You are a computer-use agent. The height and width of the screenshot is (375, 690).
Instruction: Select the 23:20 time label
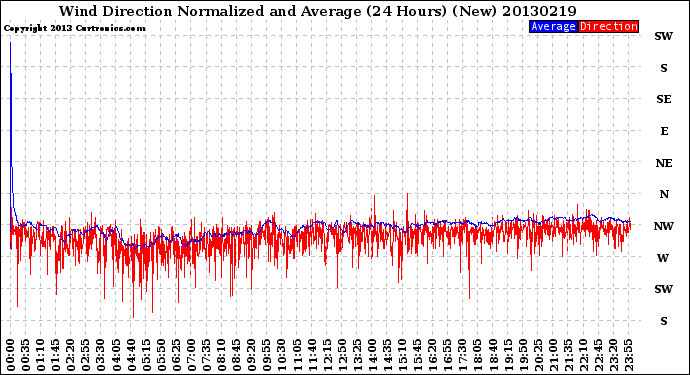coord(613,355)
